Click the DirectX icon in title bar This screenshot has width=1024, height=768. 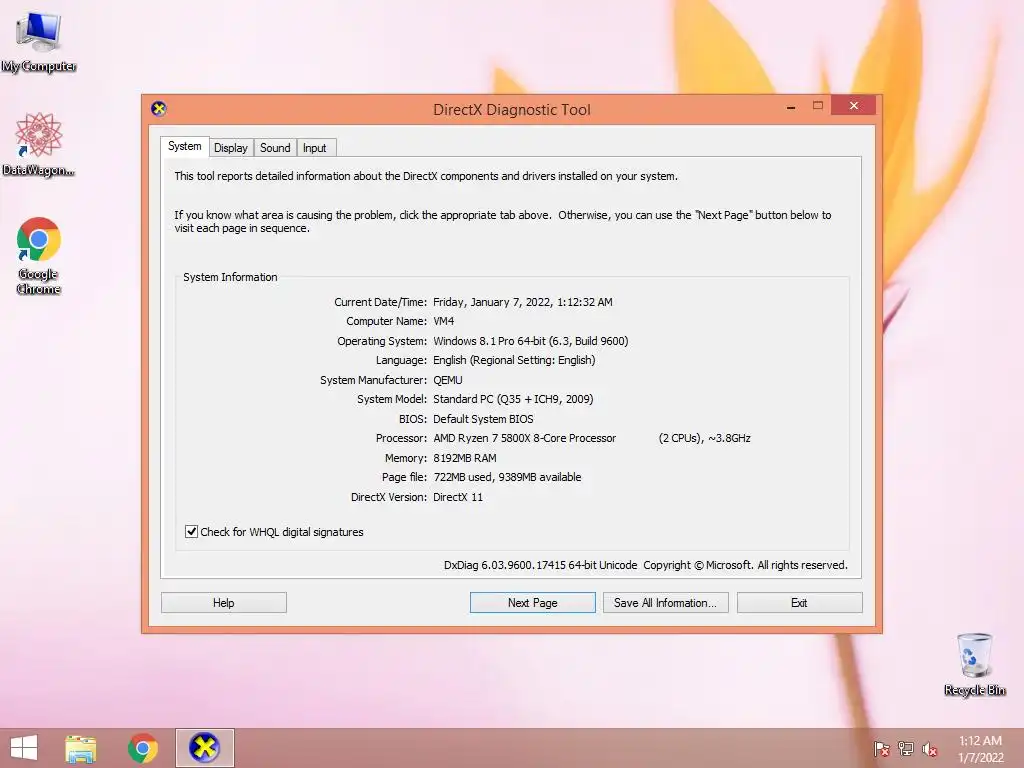159,108
